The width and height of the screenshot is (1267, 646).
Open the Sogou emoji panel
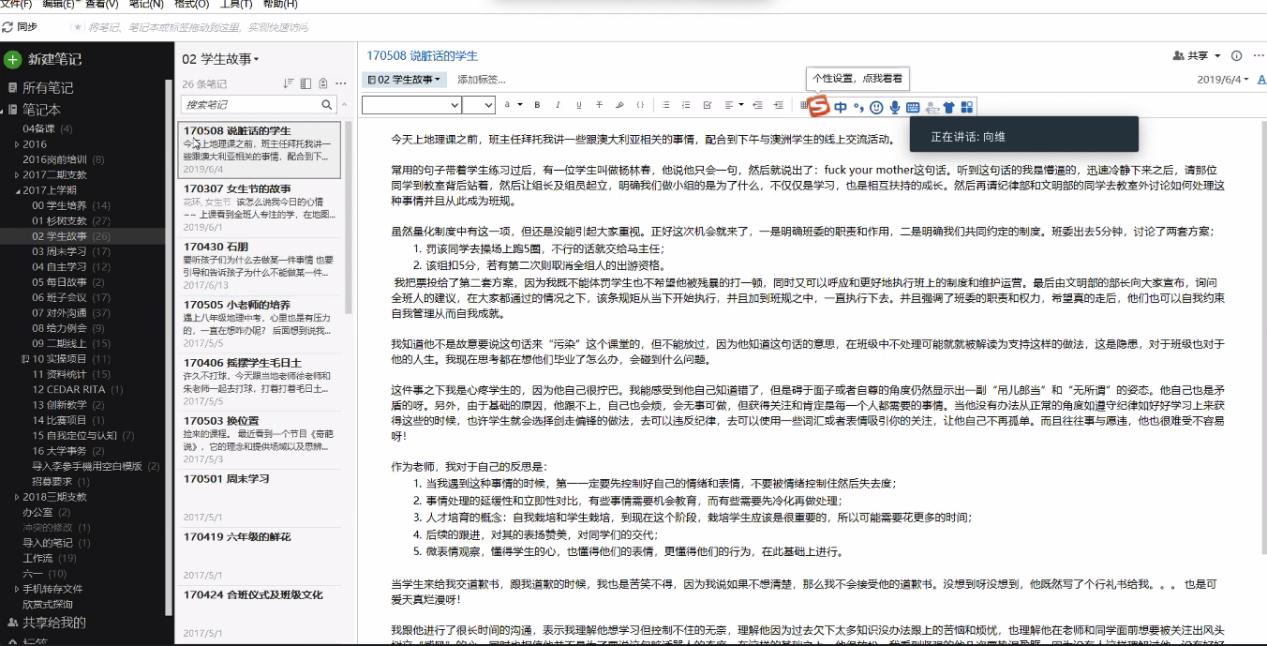pyautogui.click(x=877, y=106)
